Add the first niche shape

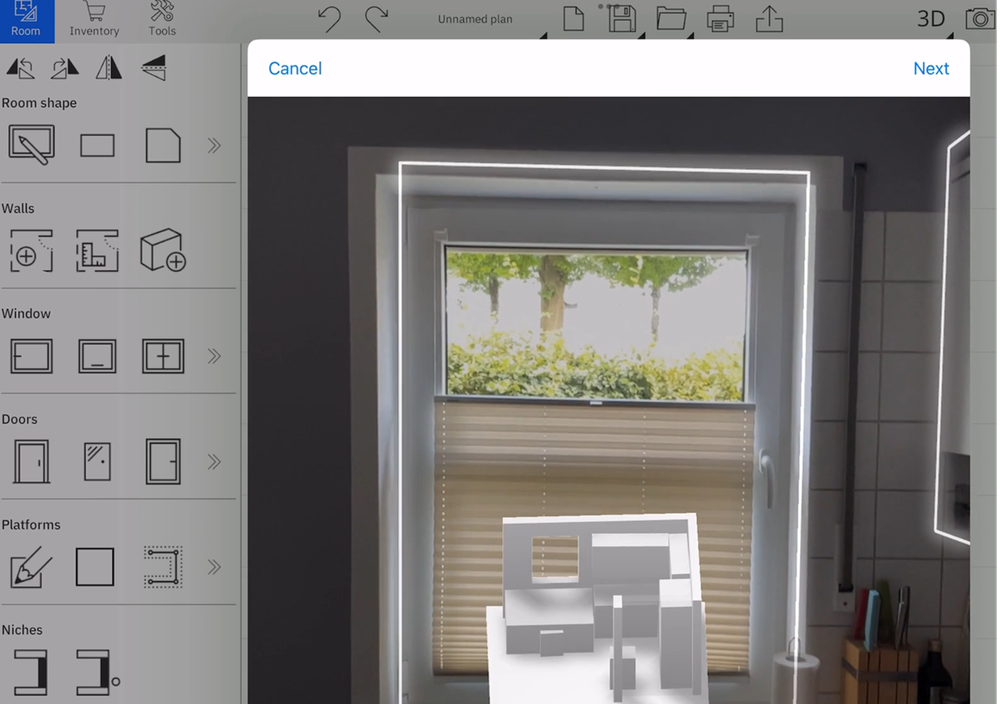coord(31,672)
